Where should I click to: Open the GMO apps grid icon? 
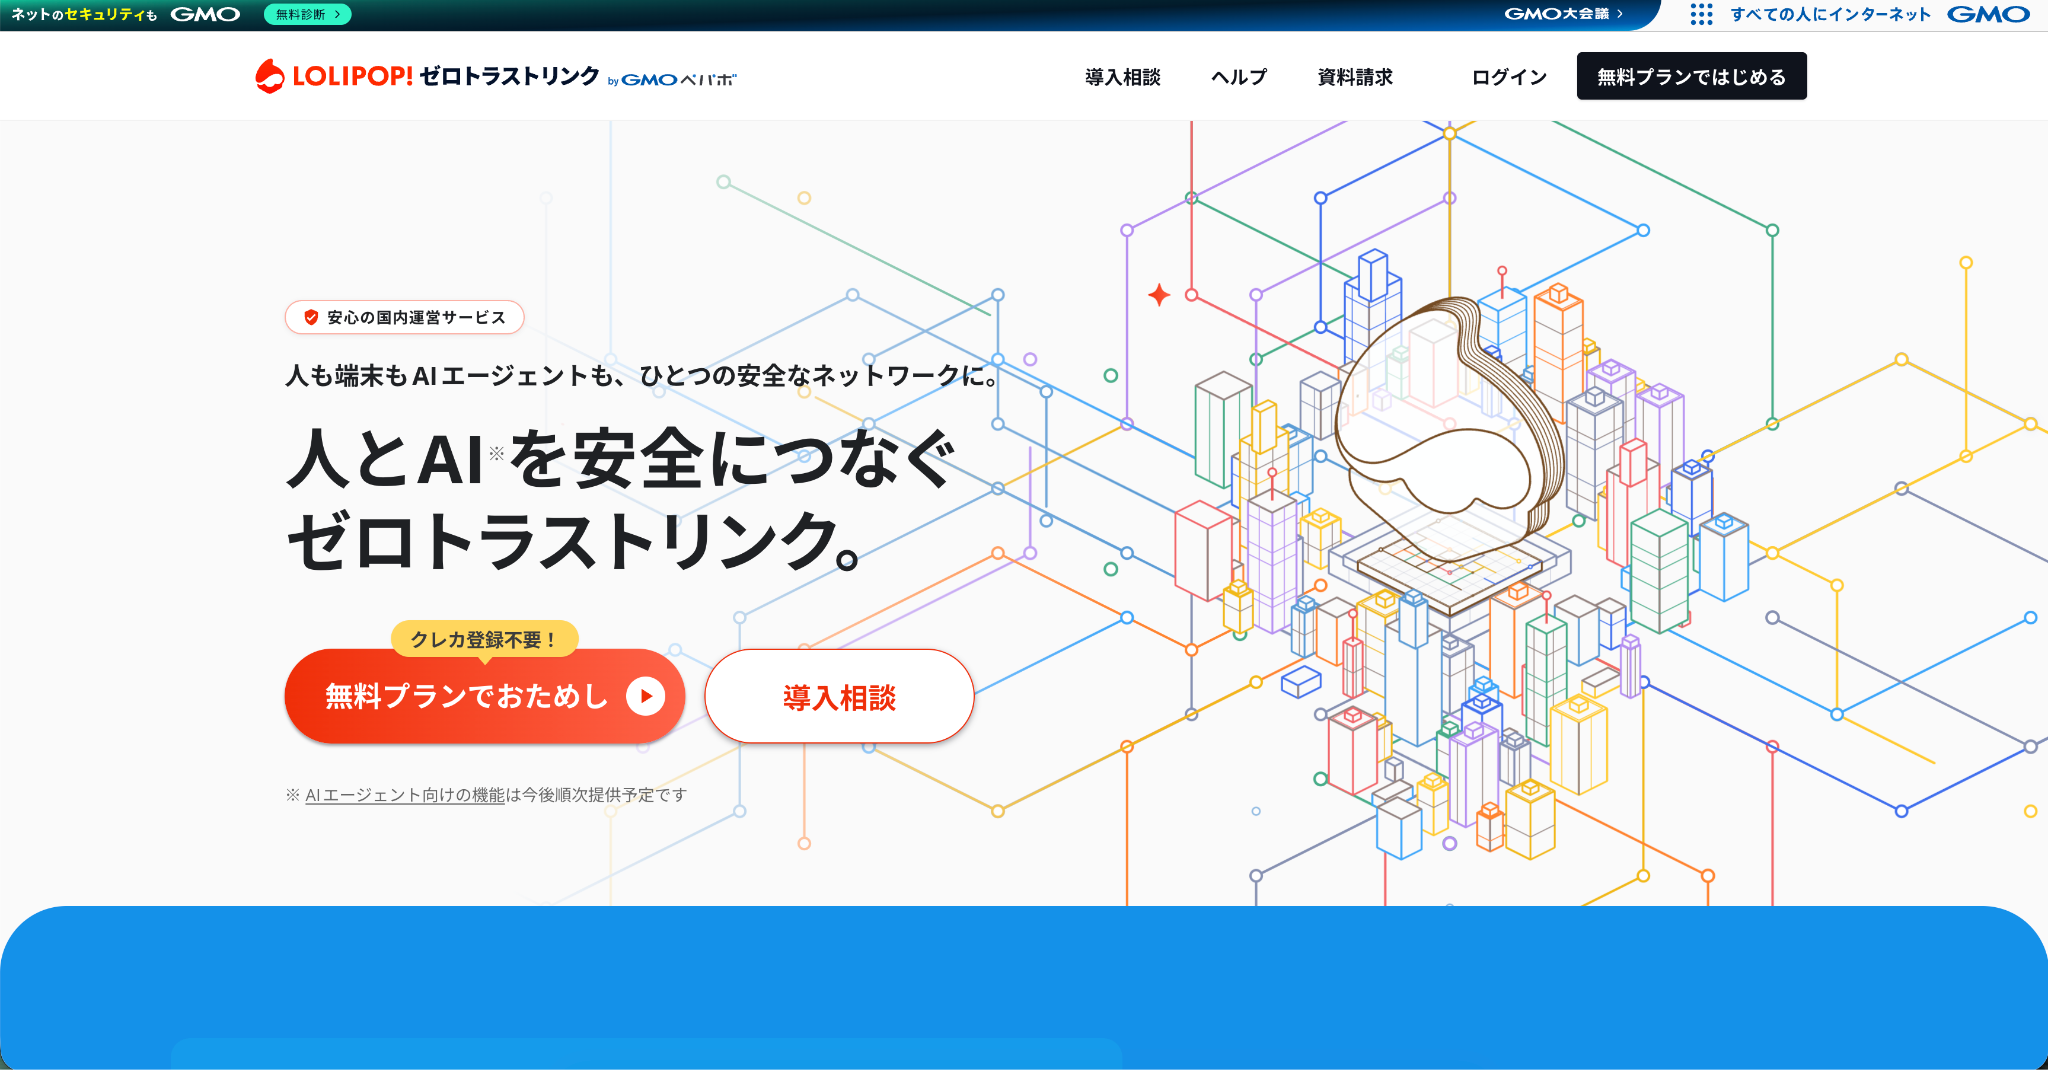point(1701,14)
